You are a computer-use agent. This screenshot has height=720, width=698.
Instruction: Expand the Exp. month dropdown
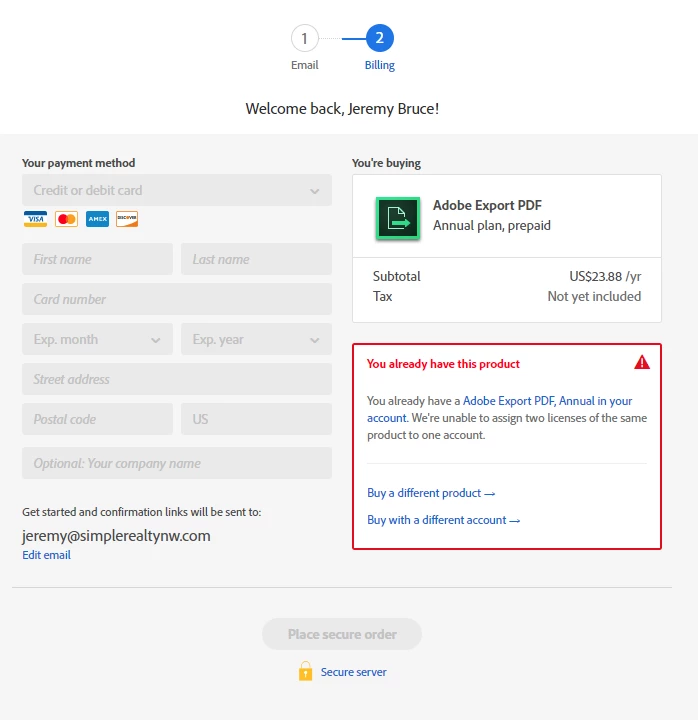coord(97,339)
